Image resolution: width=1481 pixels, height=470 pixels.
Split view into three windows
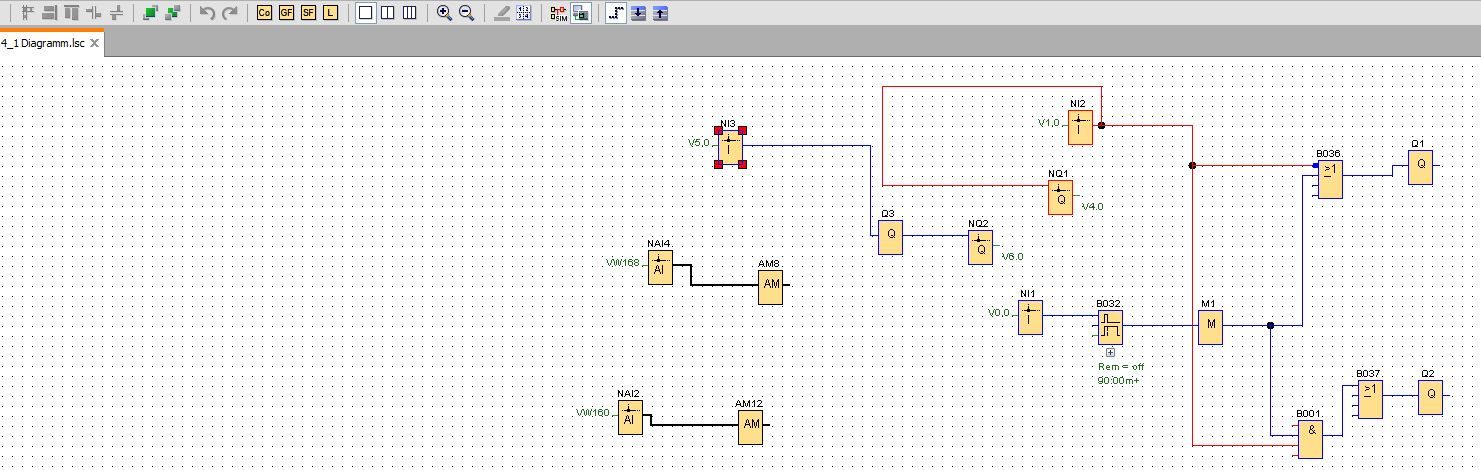[x=410, y=13]
